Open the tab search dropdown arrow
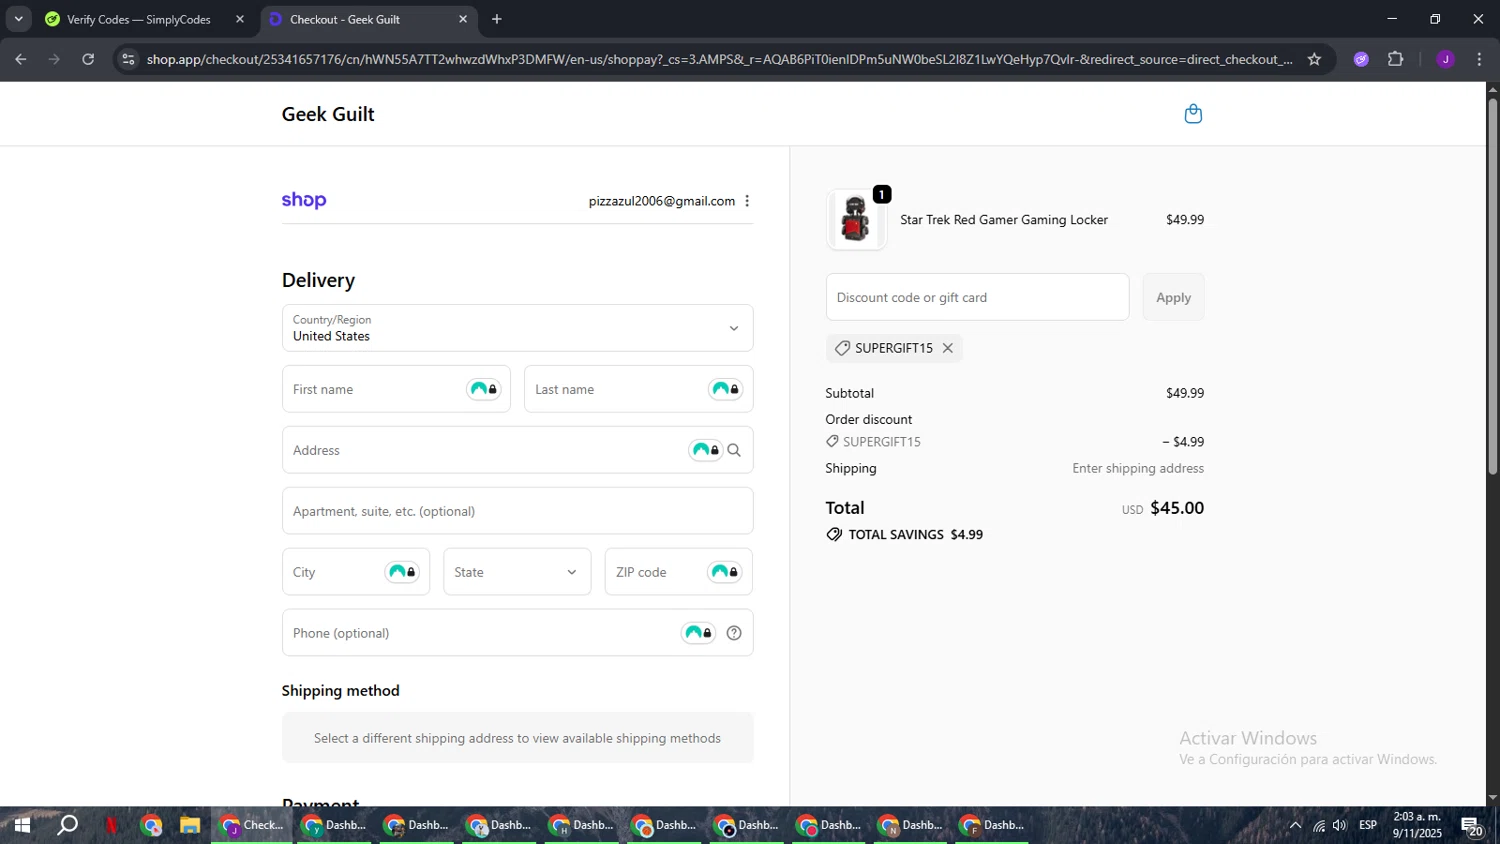 pyautogui.click(x=18, y=19)
